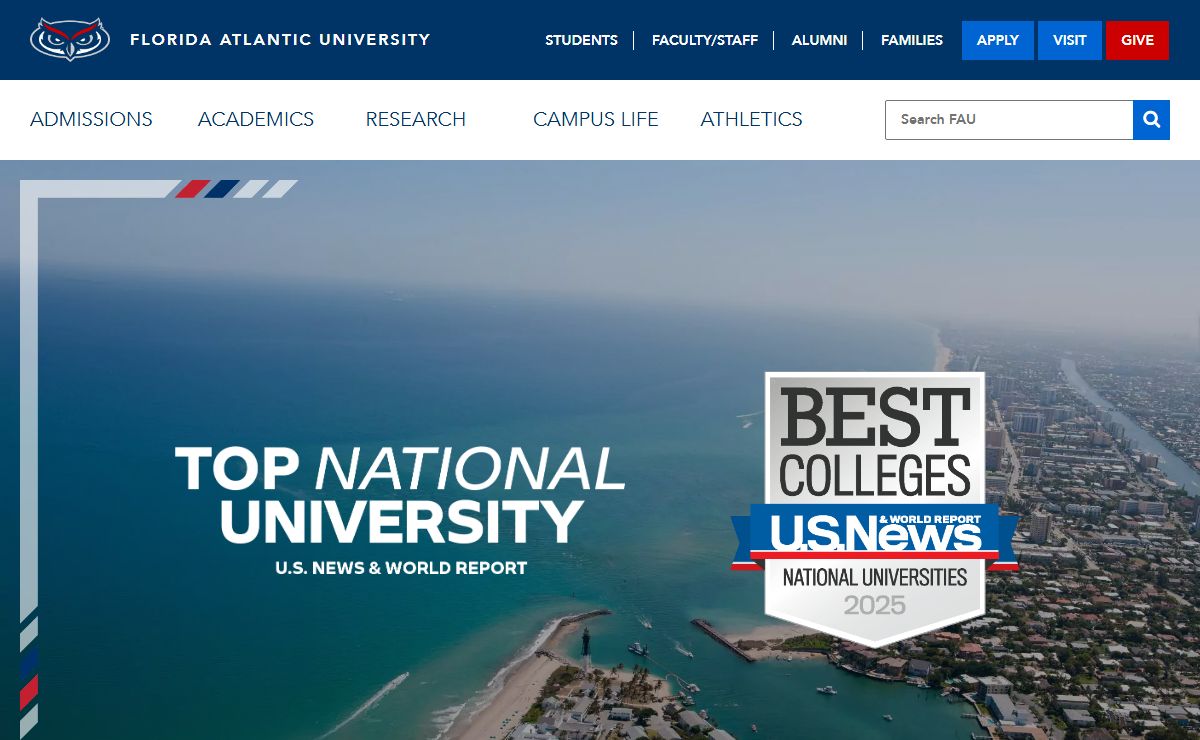Go to the Alumni page
This screenshot has height=740, width=1200.
(x=819, y=40)
